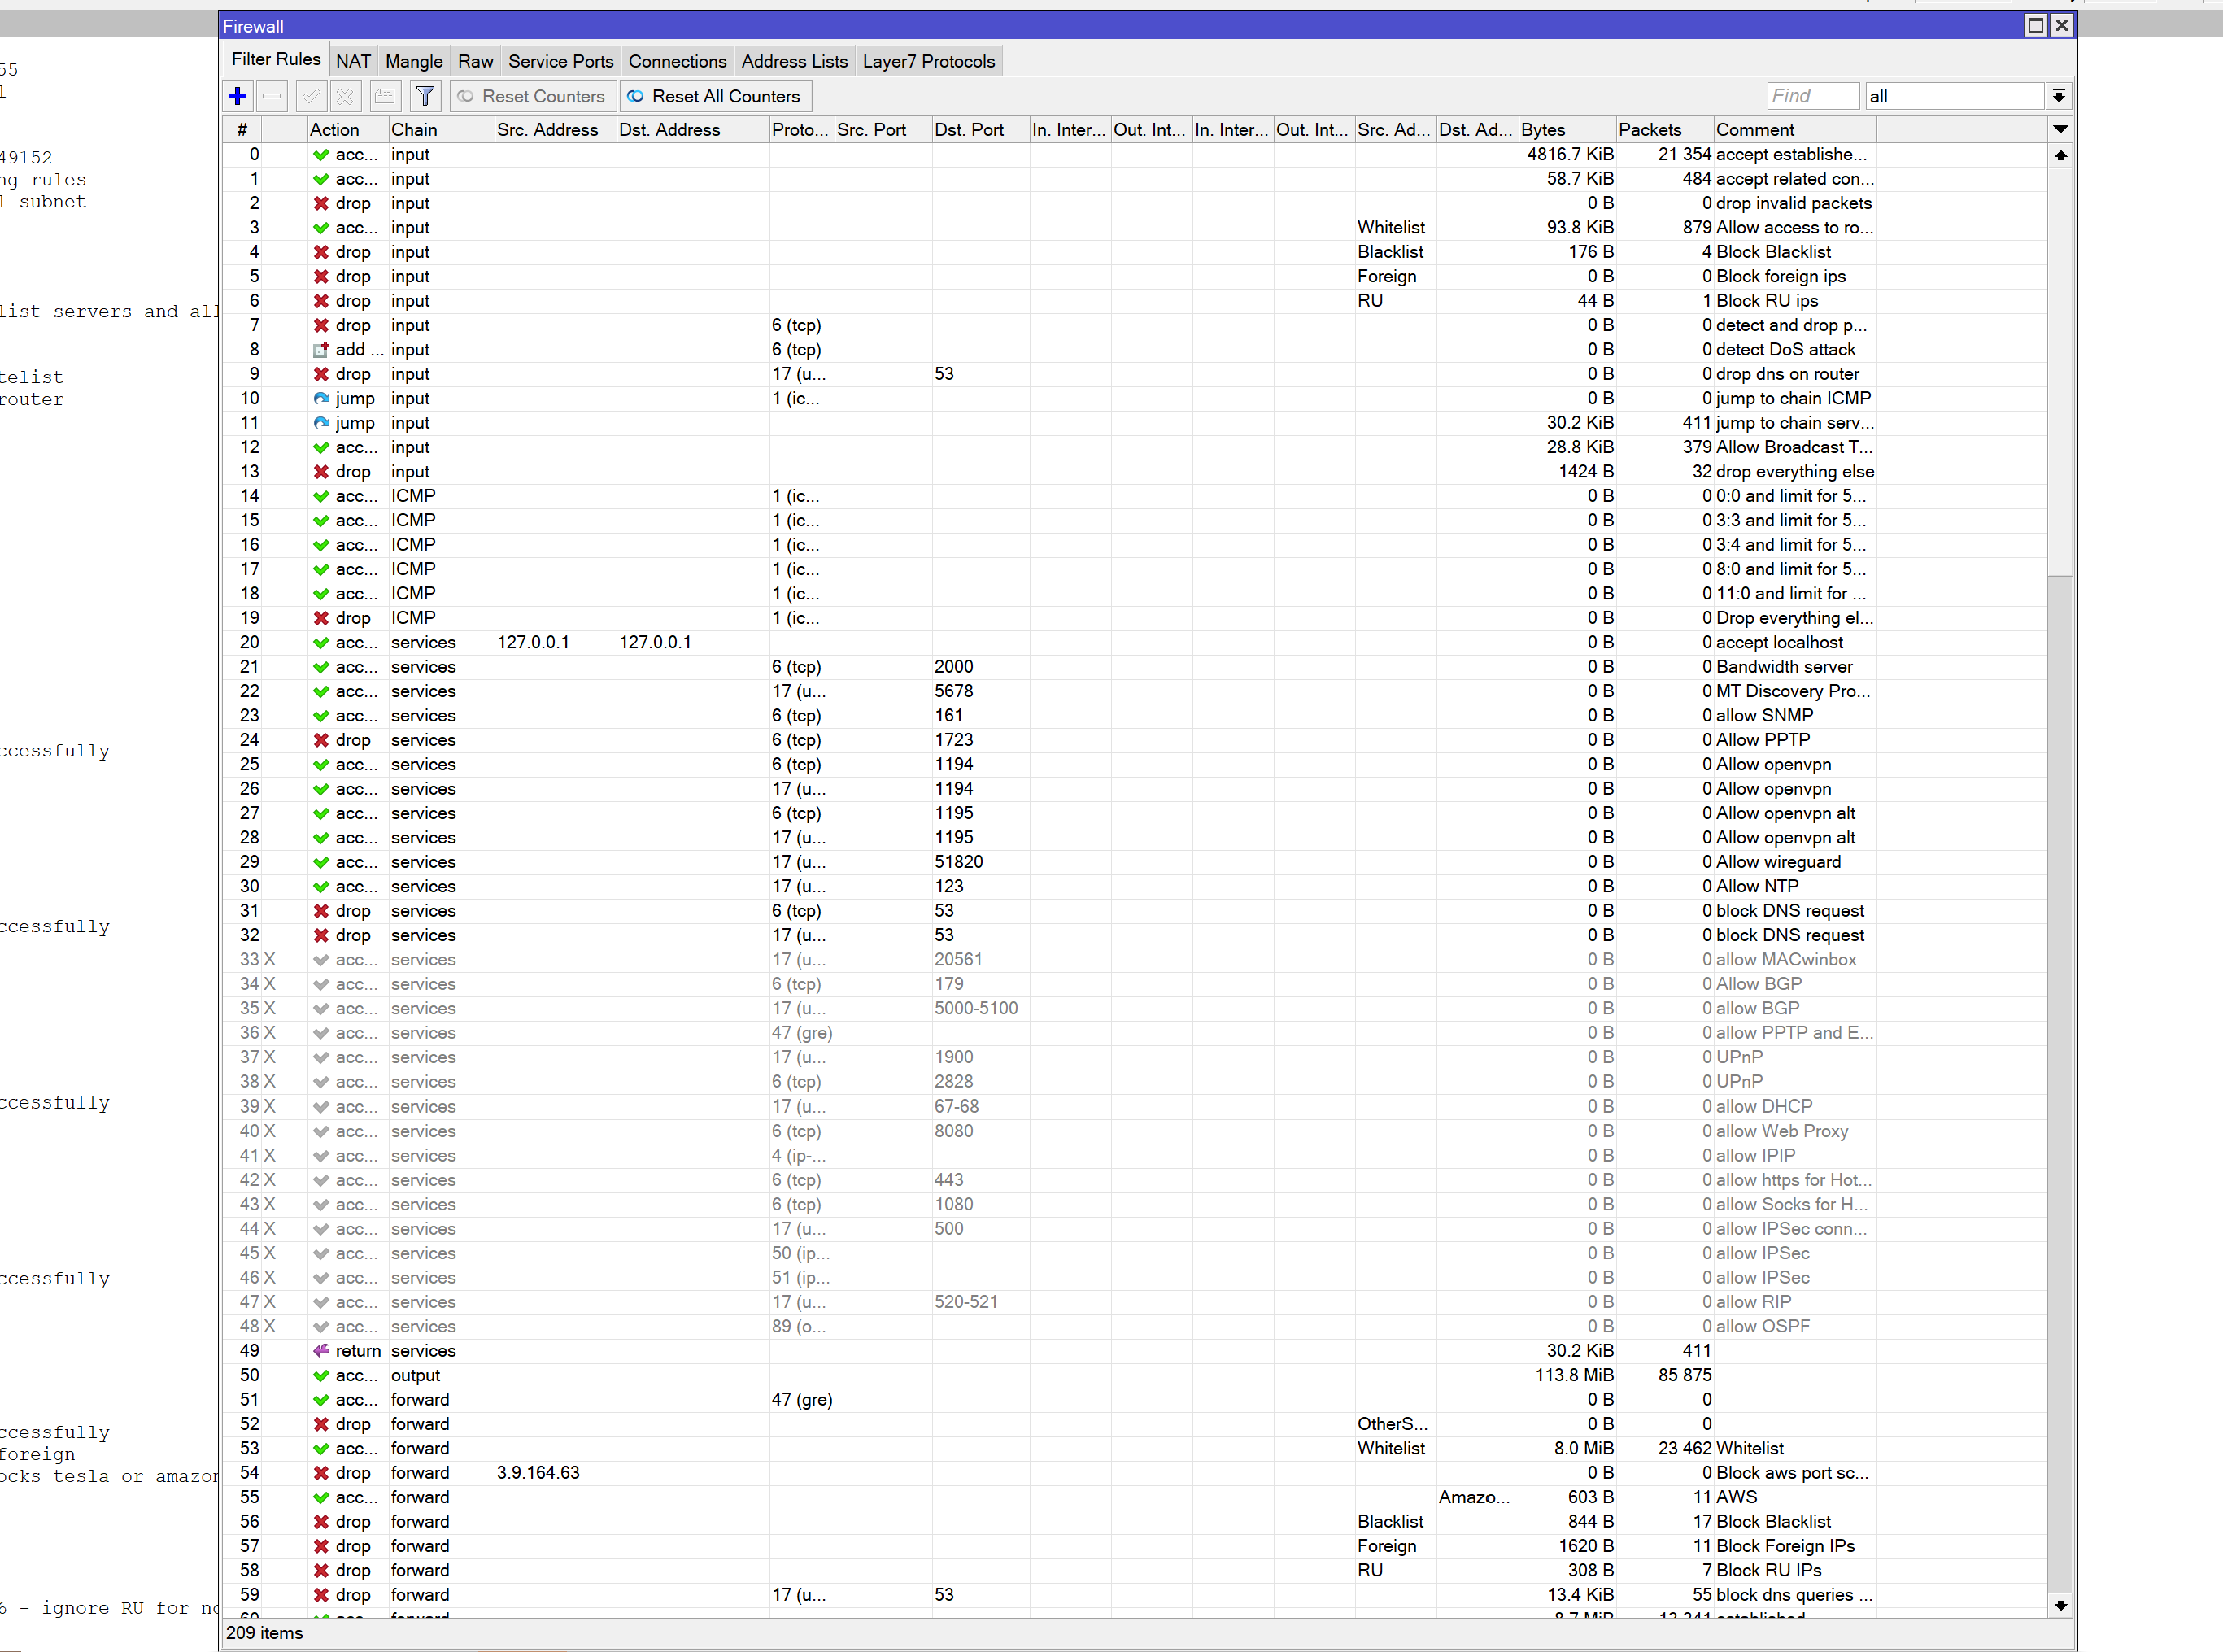Click the accept icon on rule 0
The width and height of the screenshot is (2223, 1652).
[x=321, y=155]
